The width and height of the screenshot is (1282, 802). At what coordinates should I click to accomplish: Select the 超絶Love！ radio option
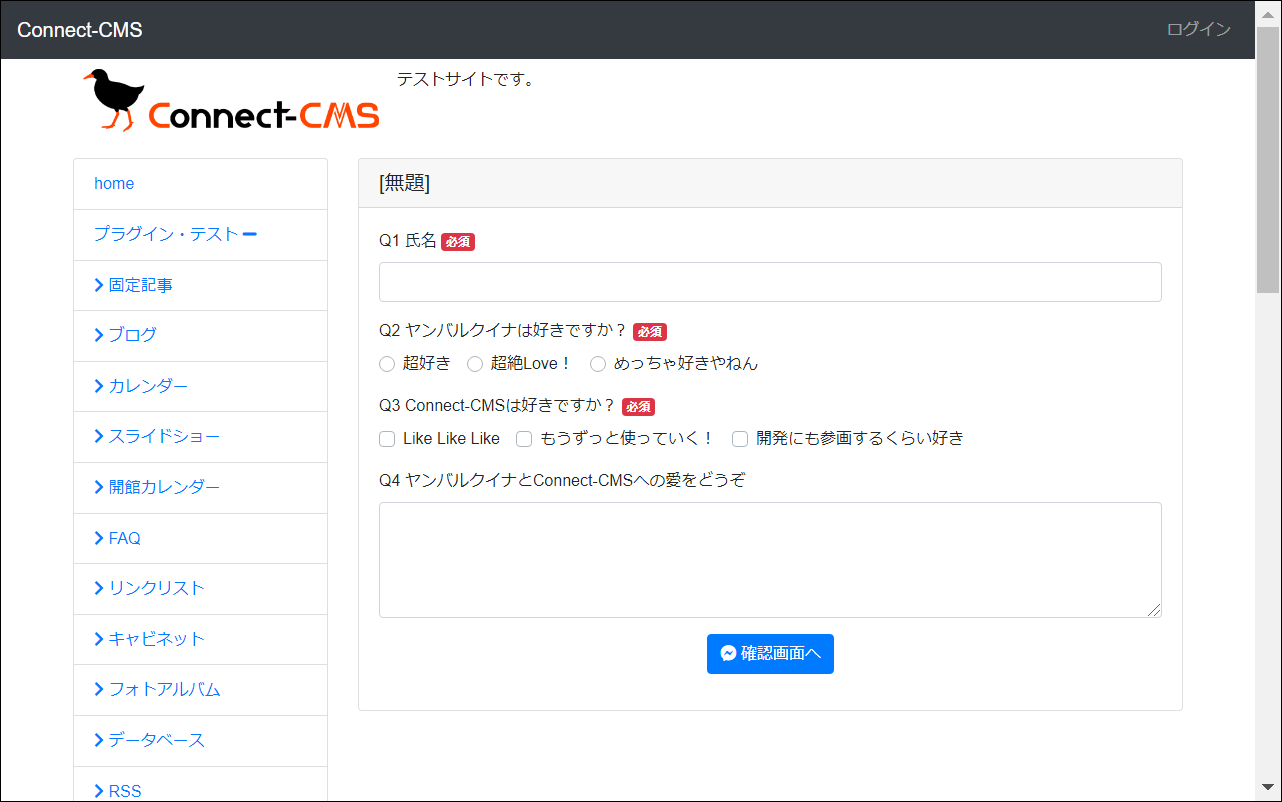click(x=475, y=364)
